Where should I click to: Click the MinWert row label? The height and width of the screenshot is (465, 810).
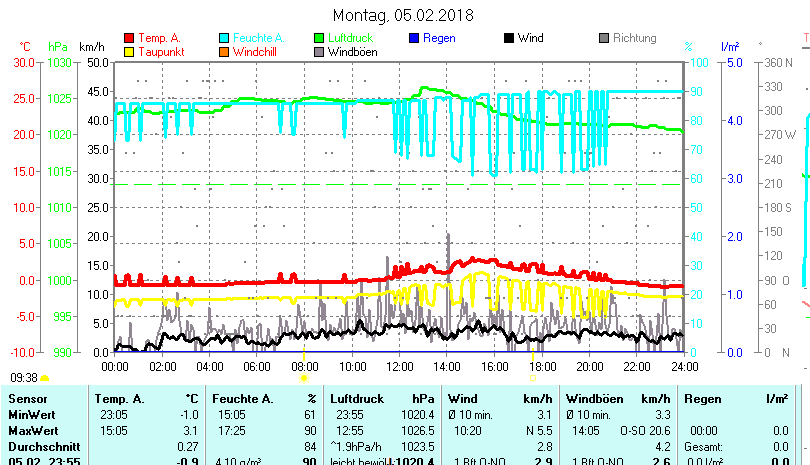click(x=31, y=414)
